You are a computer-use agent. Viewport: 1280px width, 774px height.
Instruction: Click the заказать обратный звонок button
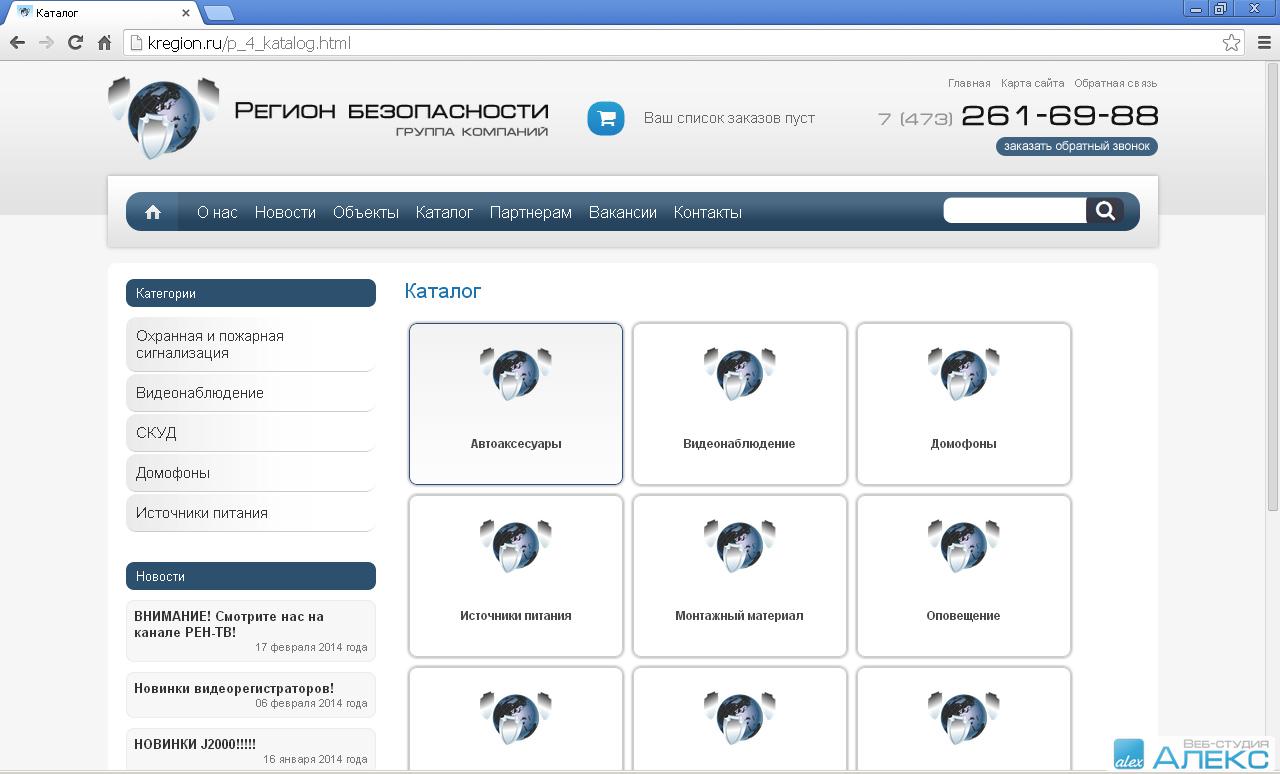(1076, 146)
